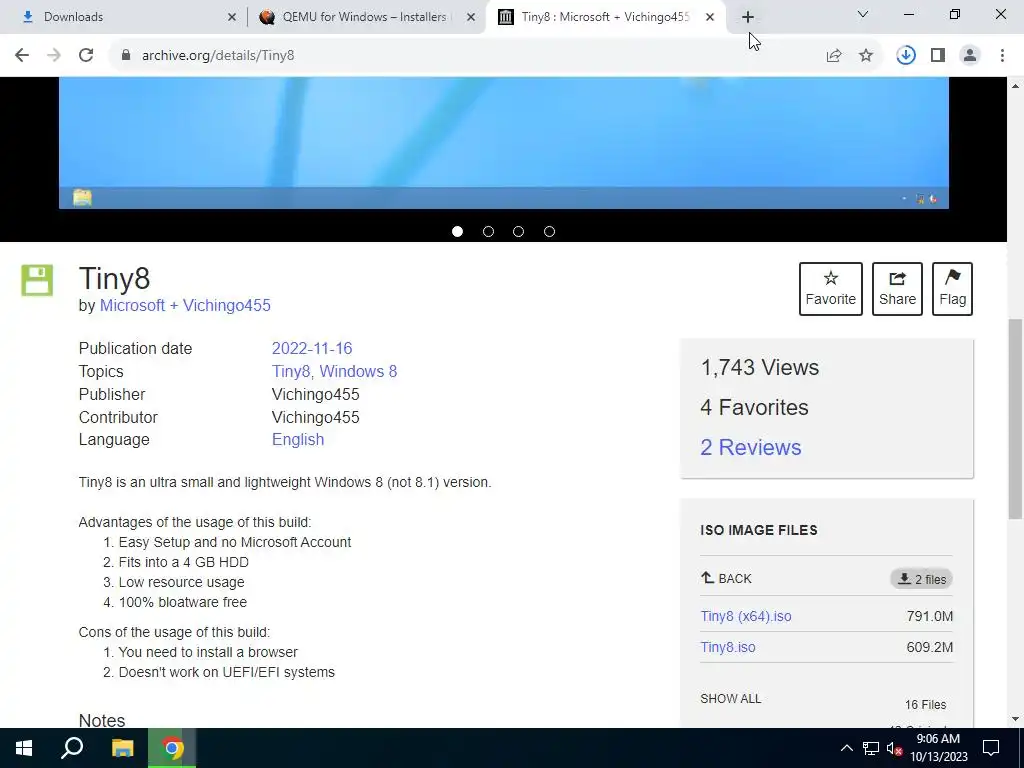Click the site lock icon
This screenshot has width=1024, height=768.
pos(126,56)
